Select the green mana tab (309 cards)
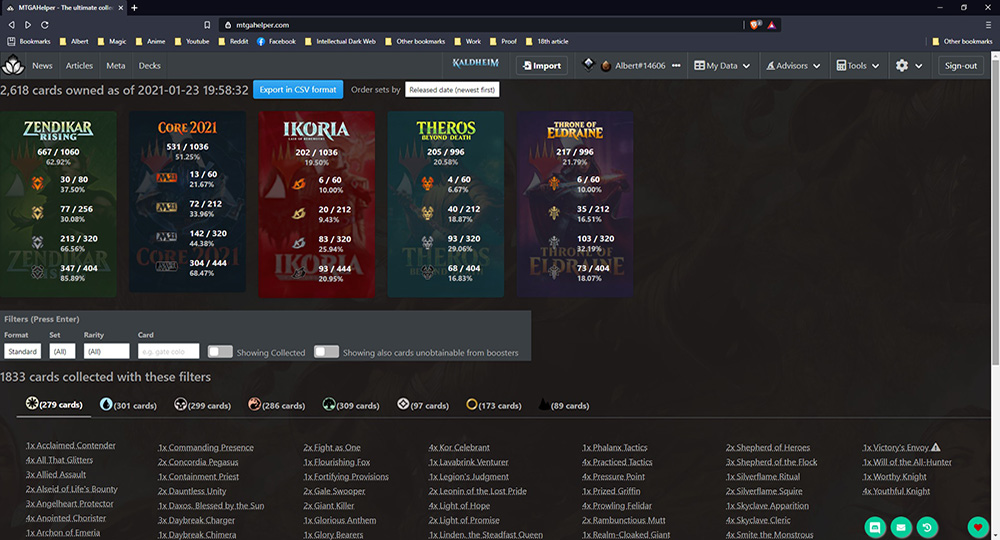The width and height of the screenshot is (1000, 540). [x=351, y=405]
